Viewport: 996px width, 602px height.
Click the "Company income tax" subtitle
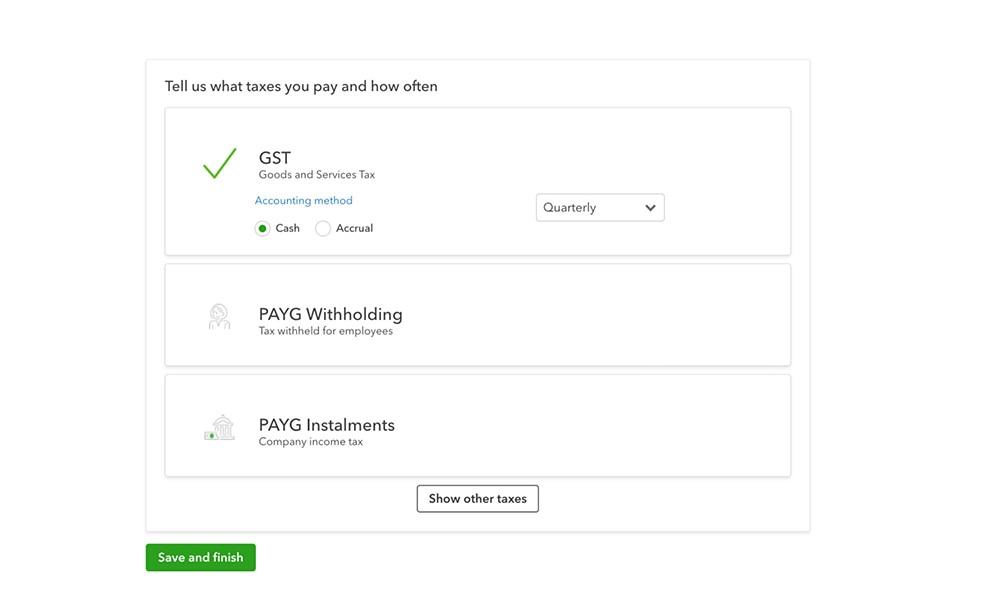click(x=310, y=442)
